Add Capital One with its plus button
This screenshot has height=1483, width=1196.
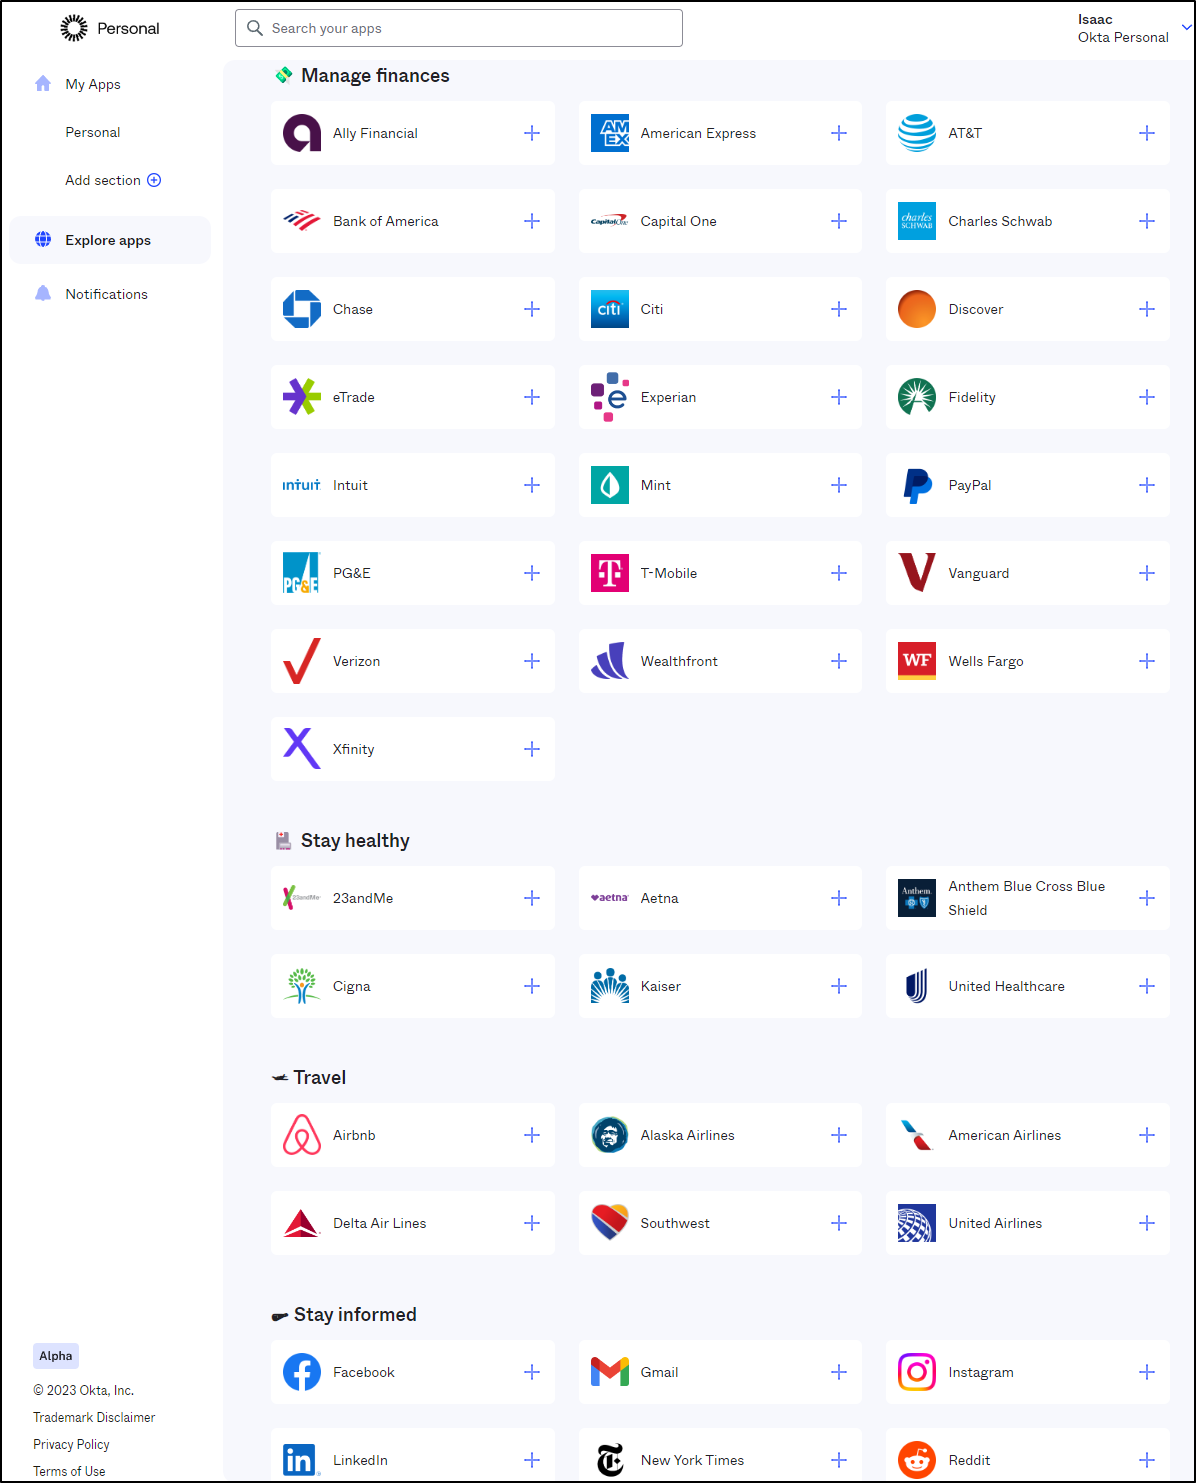[x=839, y=221]
